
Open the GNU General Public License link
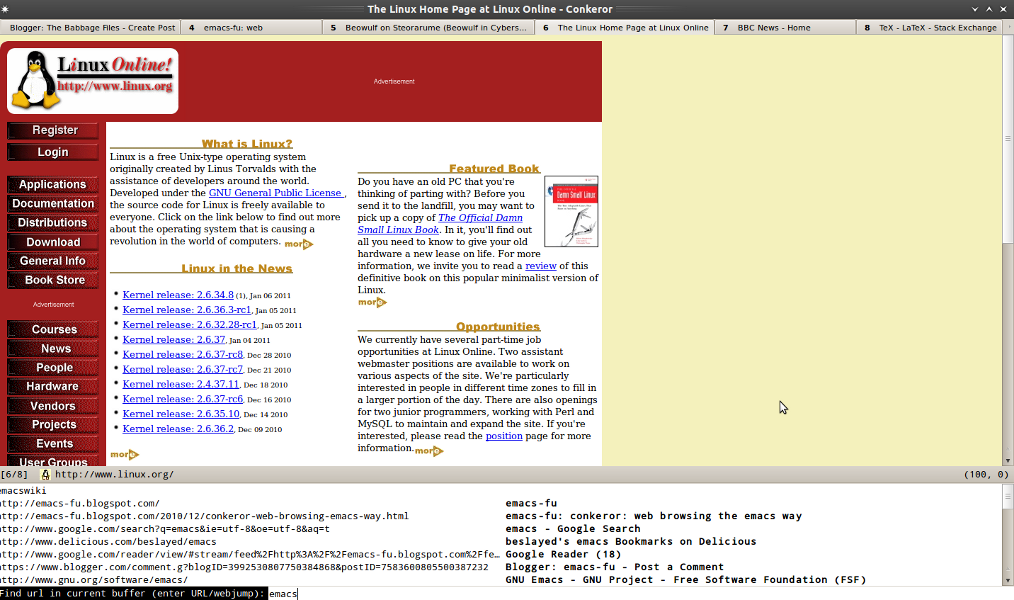click(274, 192)
